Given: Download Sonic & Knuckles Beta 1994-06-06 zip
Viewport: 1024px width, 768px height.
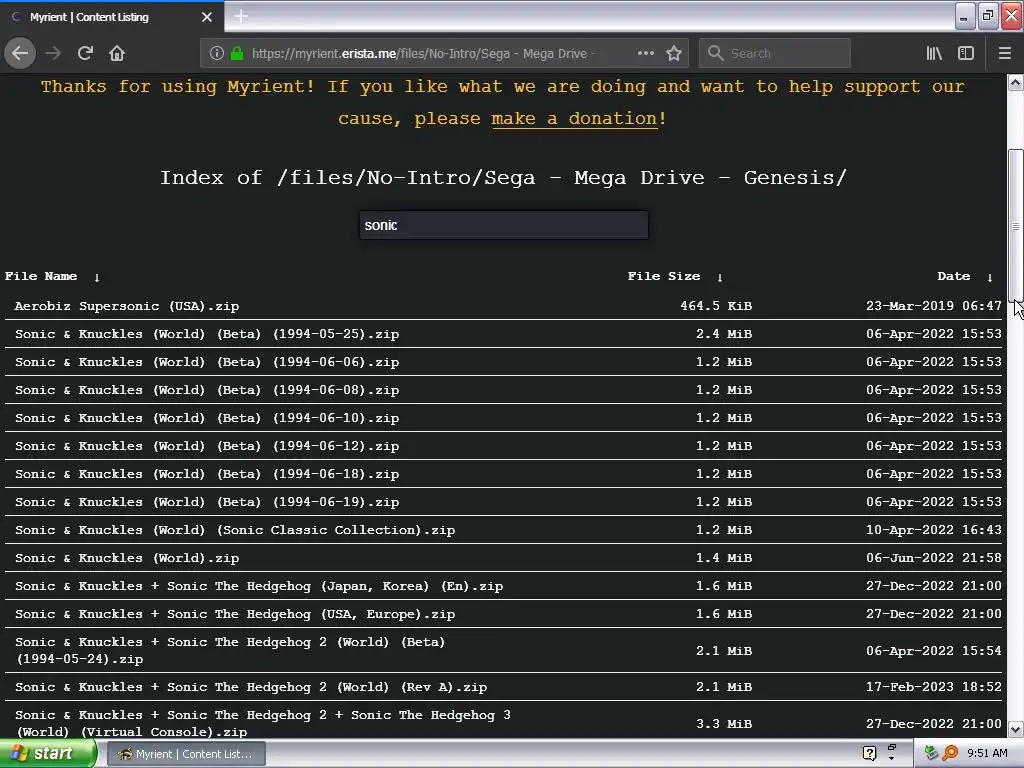Looking at the screenshot, I should point(207,362).
